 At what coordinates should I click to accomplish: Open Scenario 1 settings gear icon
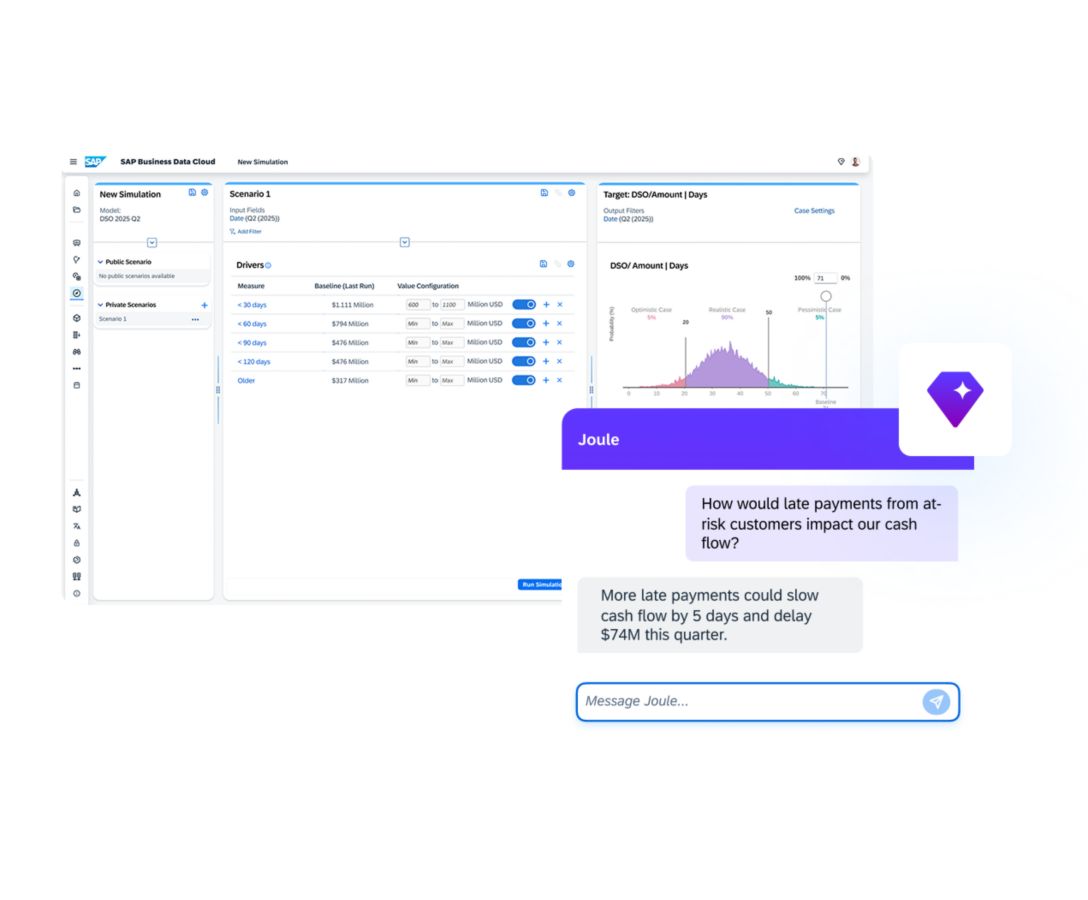pyautogui.click(x=572, y=193)
